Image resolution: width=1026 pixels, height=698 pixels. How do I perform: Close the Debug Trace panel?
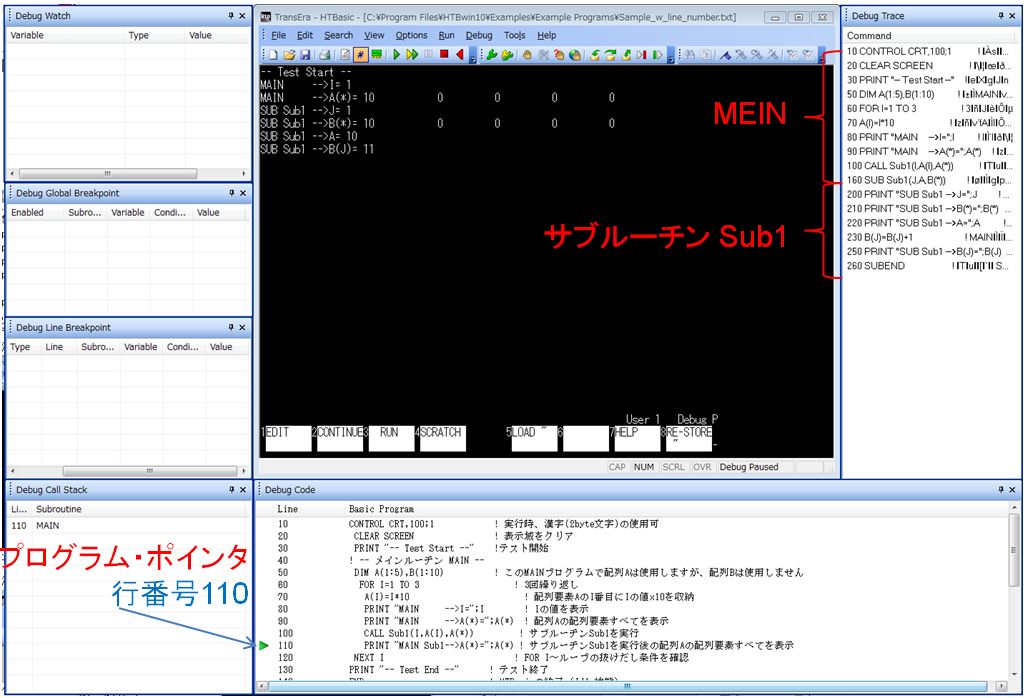[x=1012, y=16]
